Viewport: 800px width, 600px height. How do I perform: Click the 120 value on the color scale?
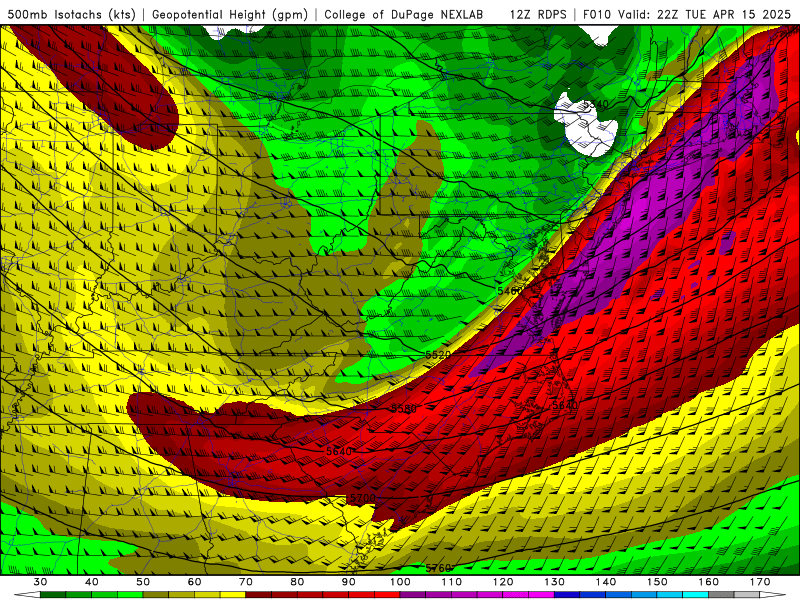coord(503,582)
